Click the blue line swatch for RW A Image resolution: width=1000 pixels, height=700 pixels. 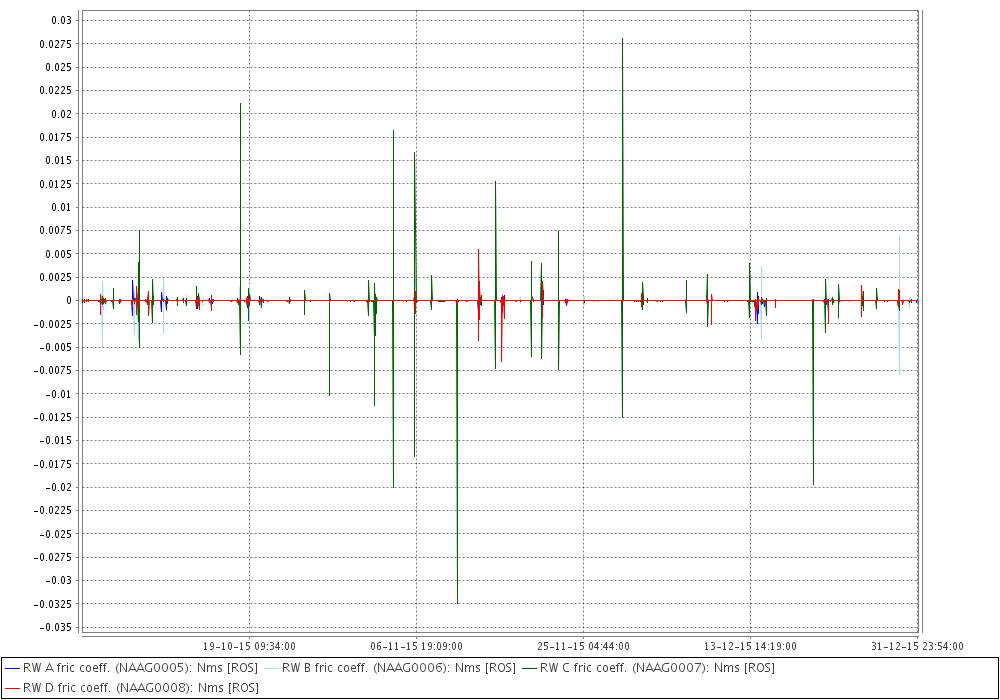[12, 669]
